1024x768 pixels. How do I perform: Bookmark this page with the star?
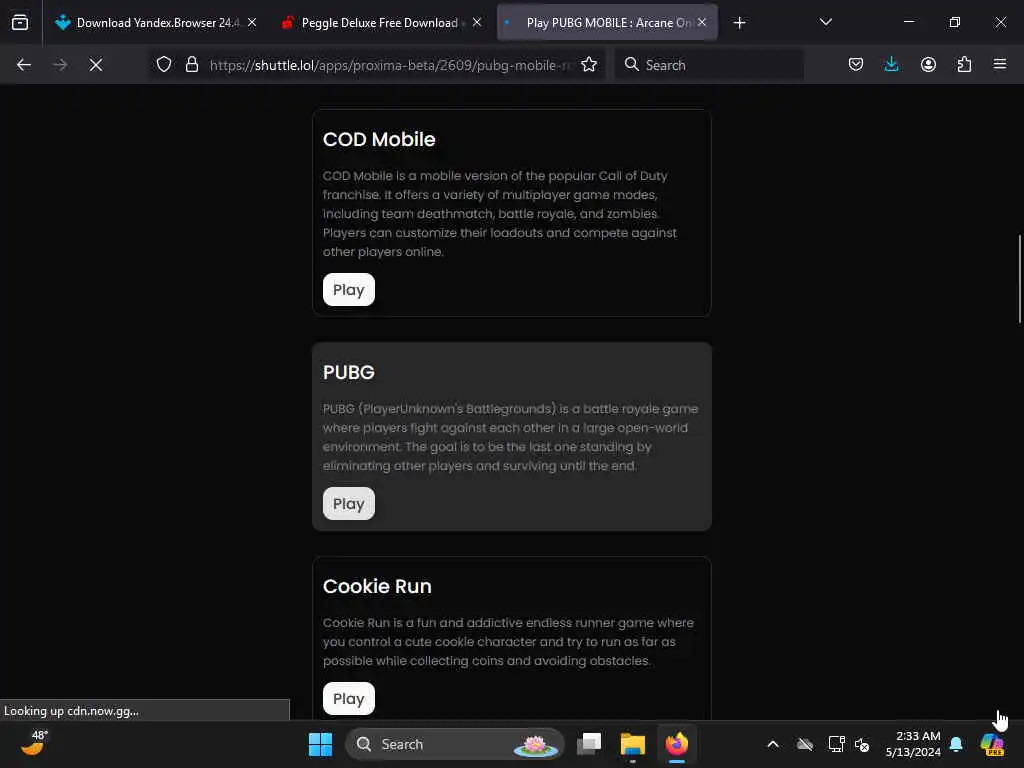(x=589, y=65)
